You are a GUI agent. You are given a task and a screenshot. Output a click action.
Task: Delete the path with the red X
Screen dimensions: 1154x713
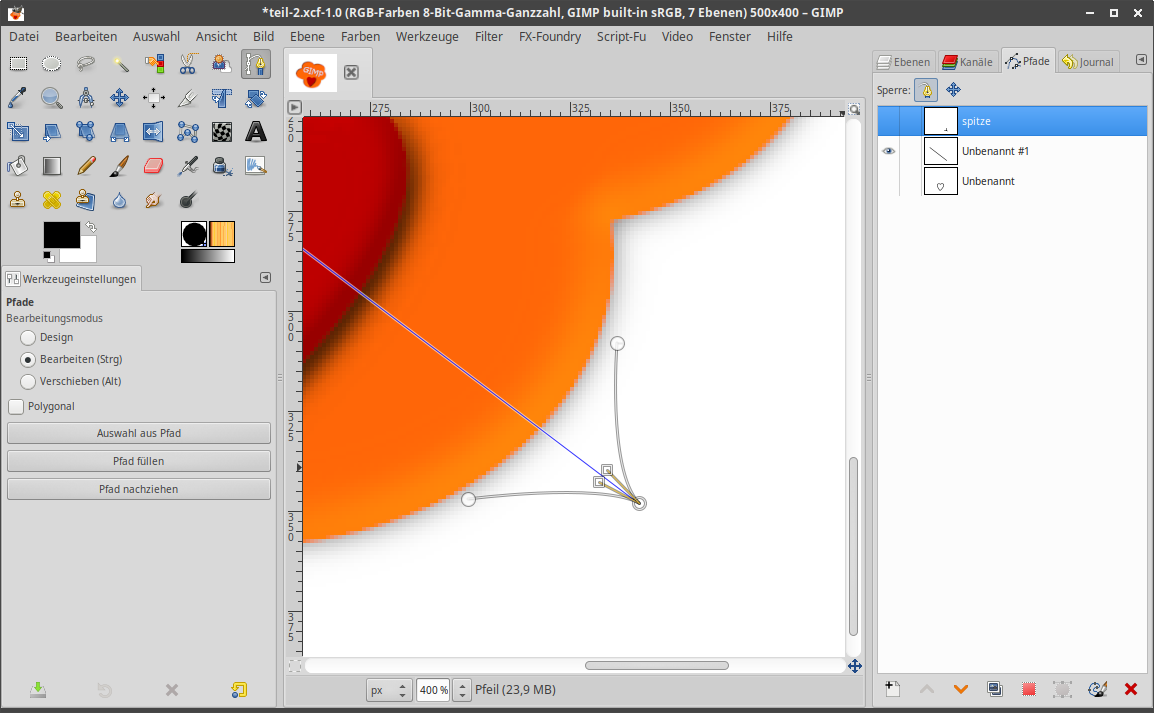(1131, 689)
